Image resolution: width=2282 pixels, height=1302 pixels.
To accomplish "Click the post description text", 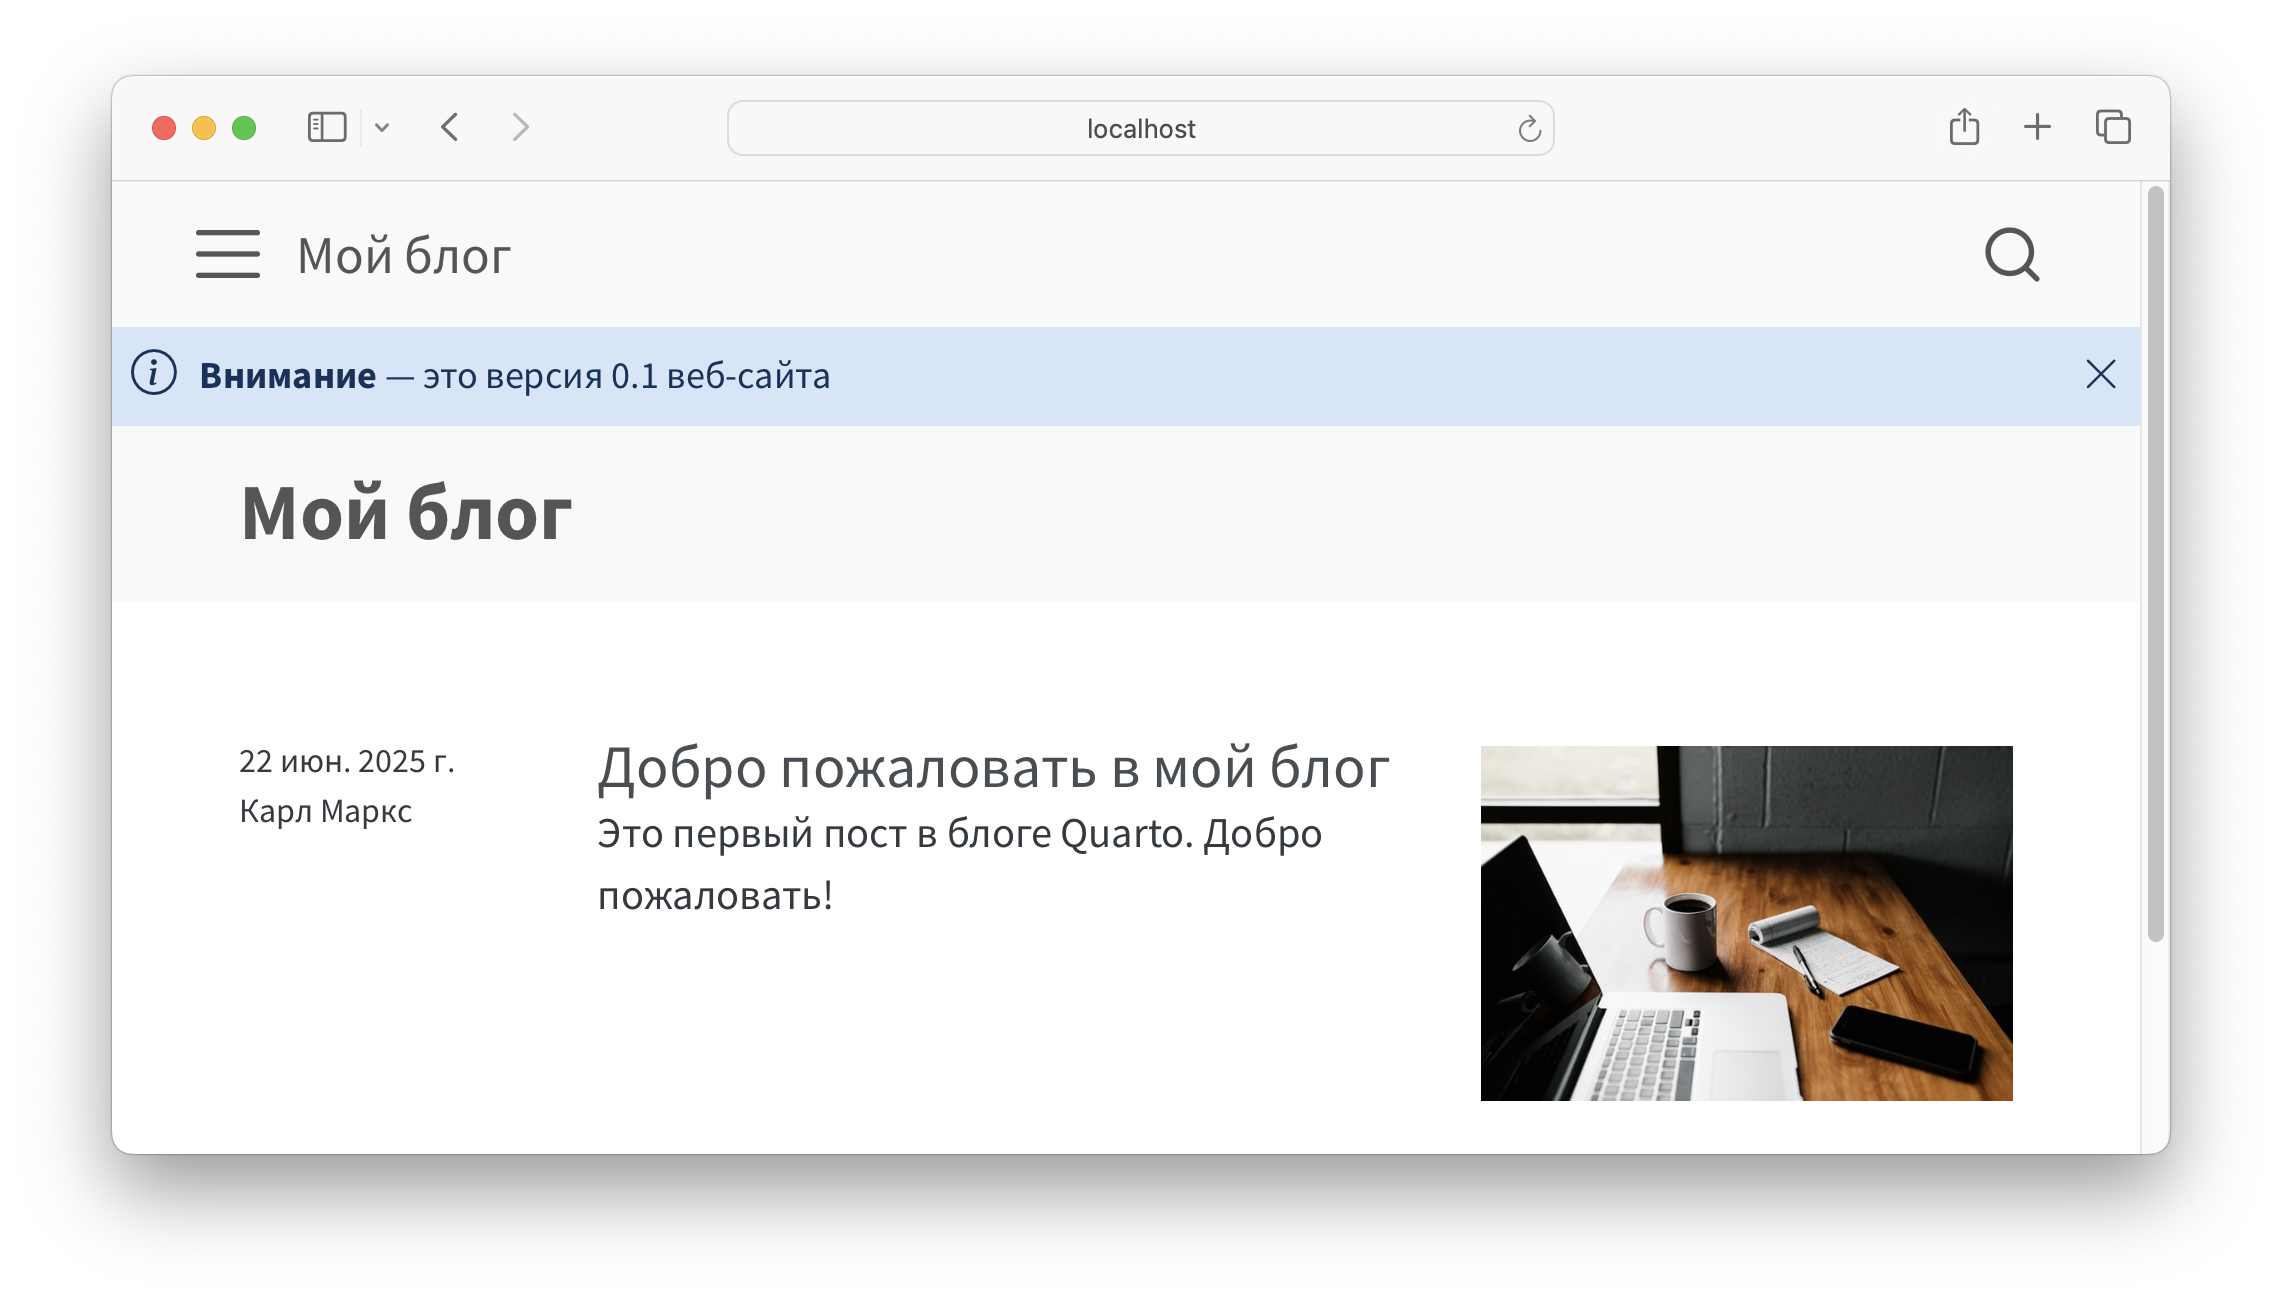I will (x=959, y=864).
